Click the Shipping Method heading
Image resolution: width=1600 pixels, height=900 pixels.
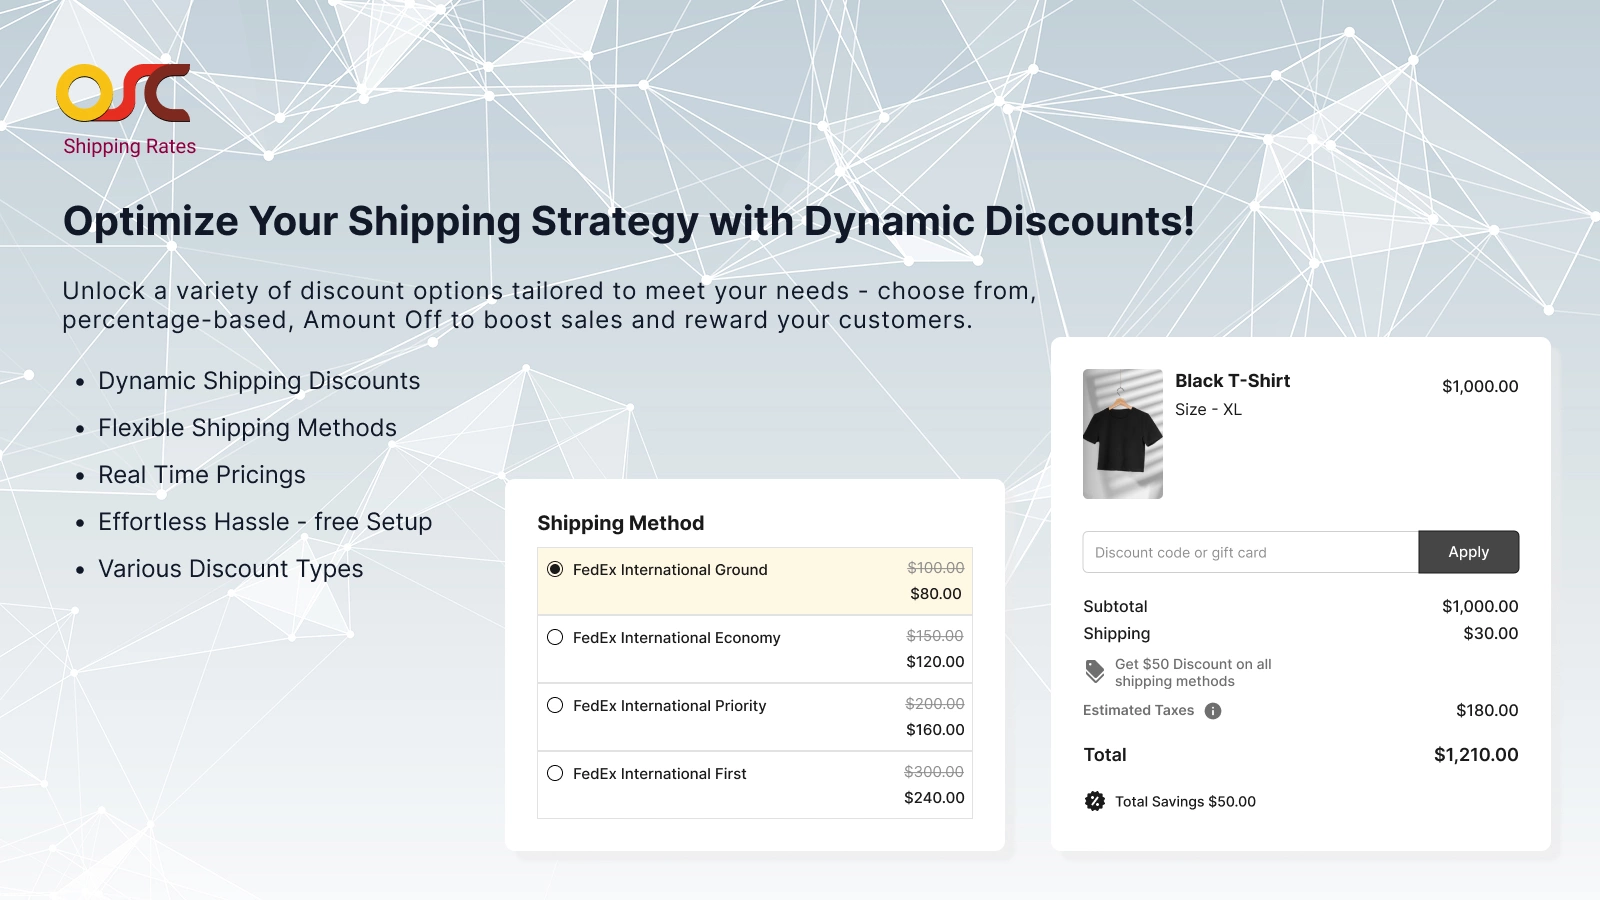click(x=620, y=523)
